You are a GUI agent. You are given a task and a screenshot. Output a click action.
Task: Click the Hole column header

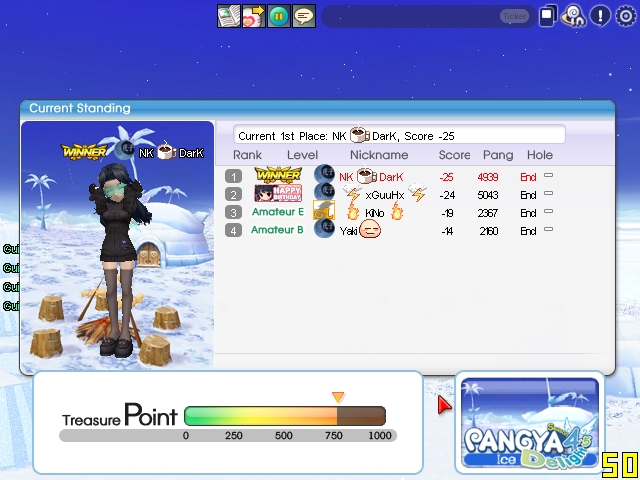(540, 155)
